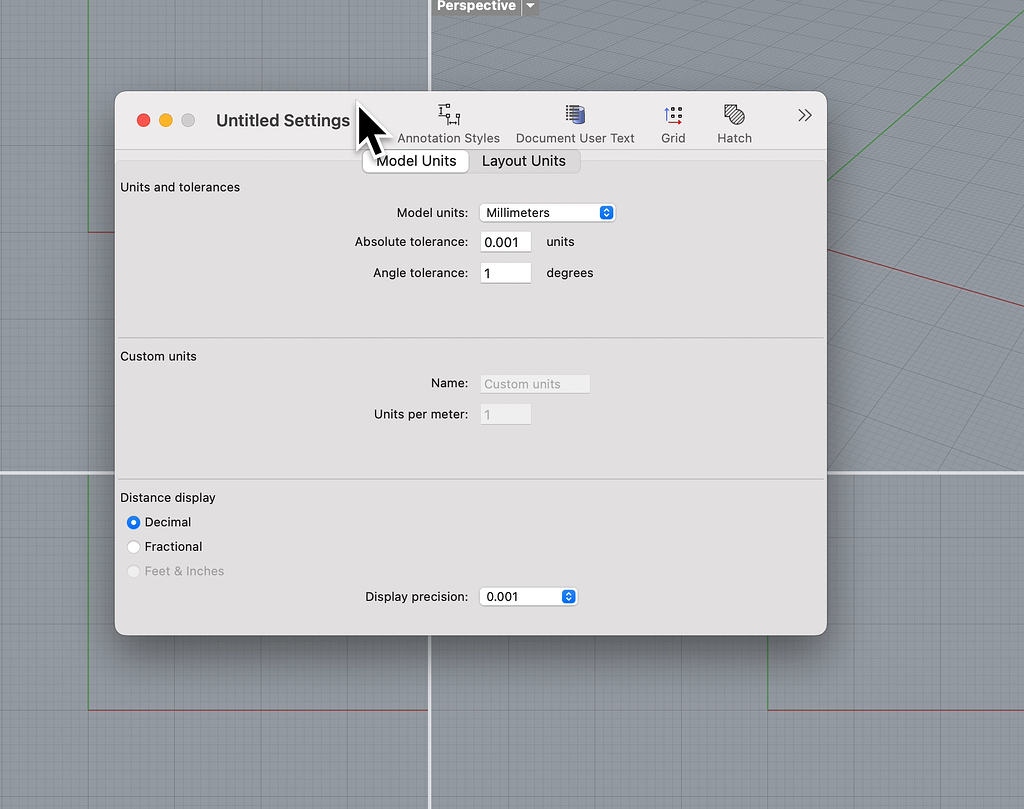This screenshot has width=1024, height=809.
Task: Click the Absolute tolerance input field
Action: click(505, 241)
